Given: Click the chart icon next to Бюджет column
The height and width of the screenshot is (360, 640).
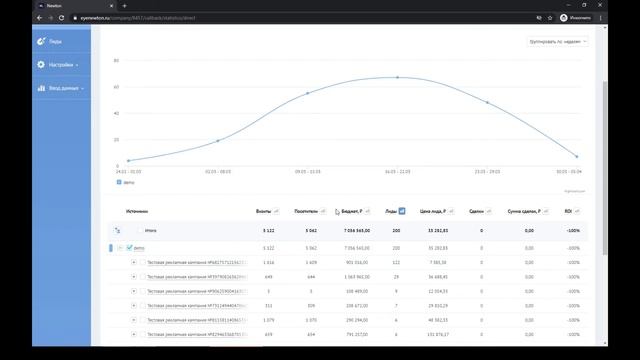Looking at the screenshot, I should [367, 211].
